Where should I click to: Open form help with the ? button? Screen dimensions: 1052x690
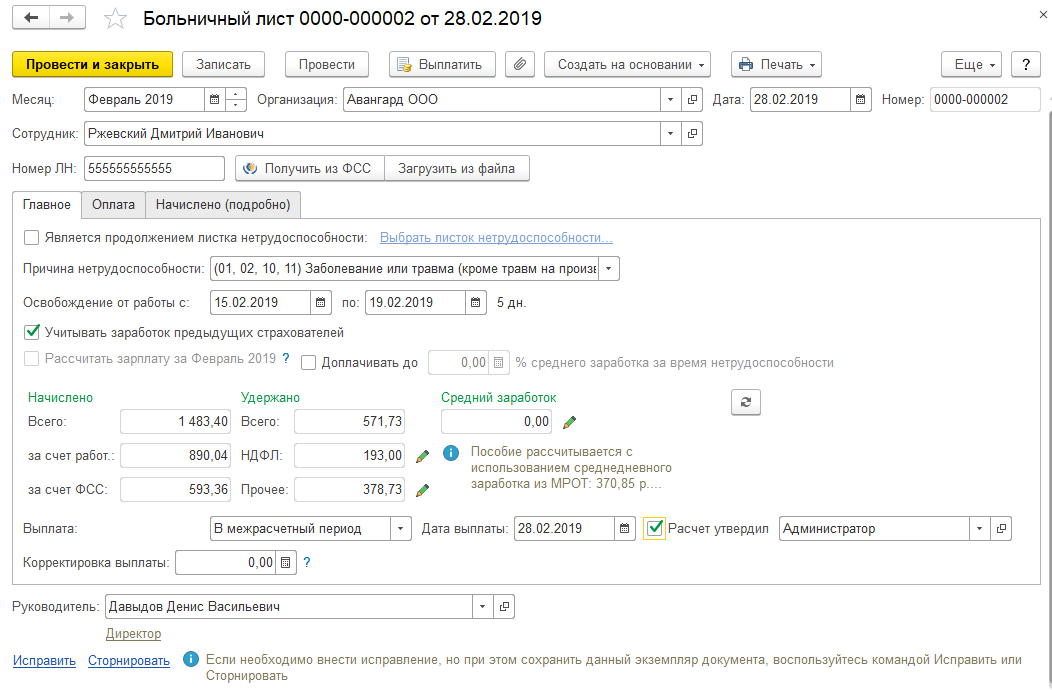pyautogui.click(x=1026, y=64)
